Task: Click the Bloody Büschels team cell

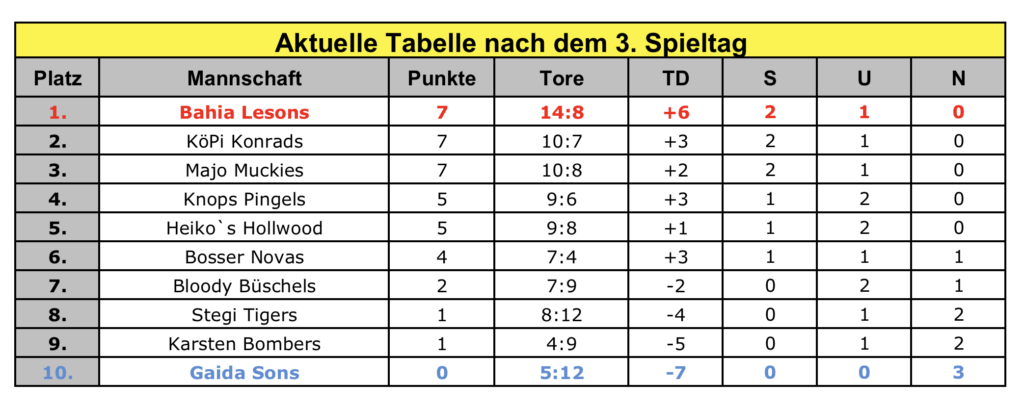Action: point(244,286)
